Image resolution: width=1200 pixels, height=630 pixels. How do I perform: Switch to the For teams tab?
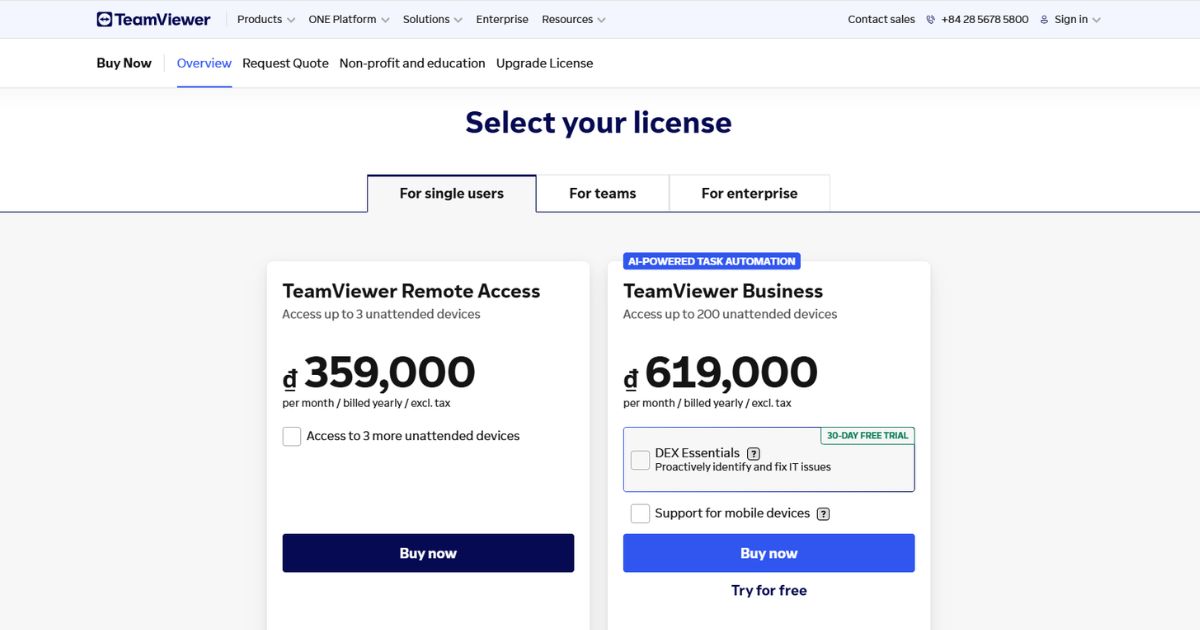point(603,194)
